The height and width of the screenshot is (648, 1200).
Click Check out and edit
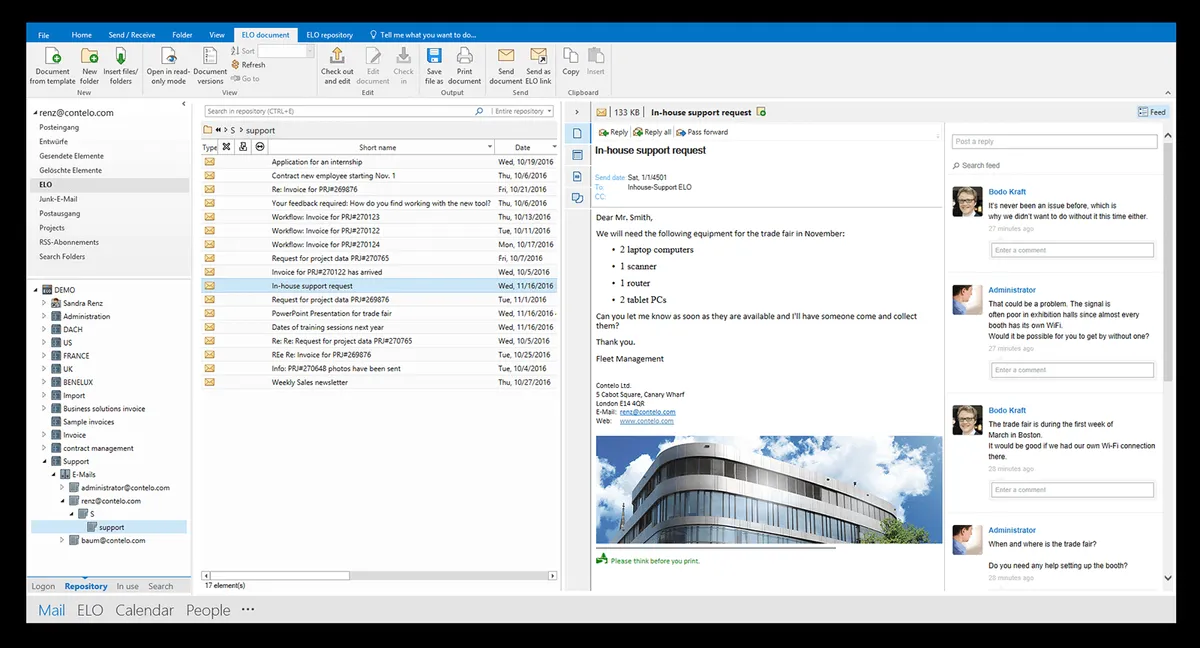337,65
